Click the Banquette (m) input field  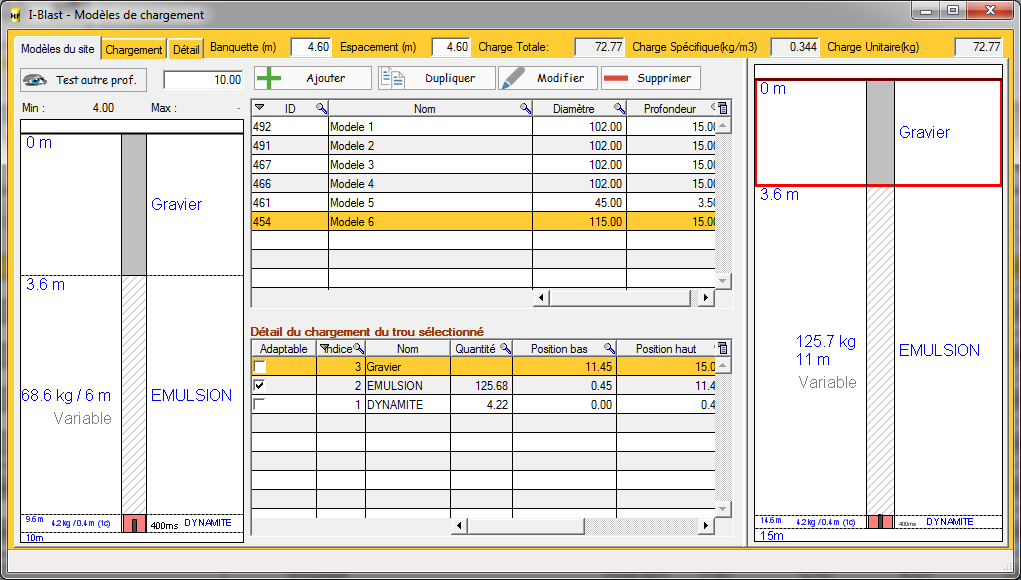[311, 47]
